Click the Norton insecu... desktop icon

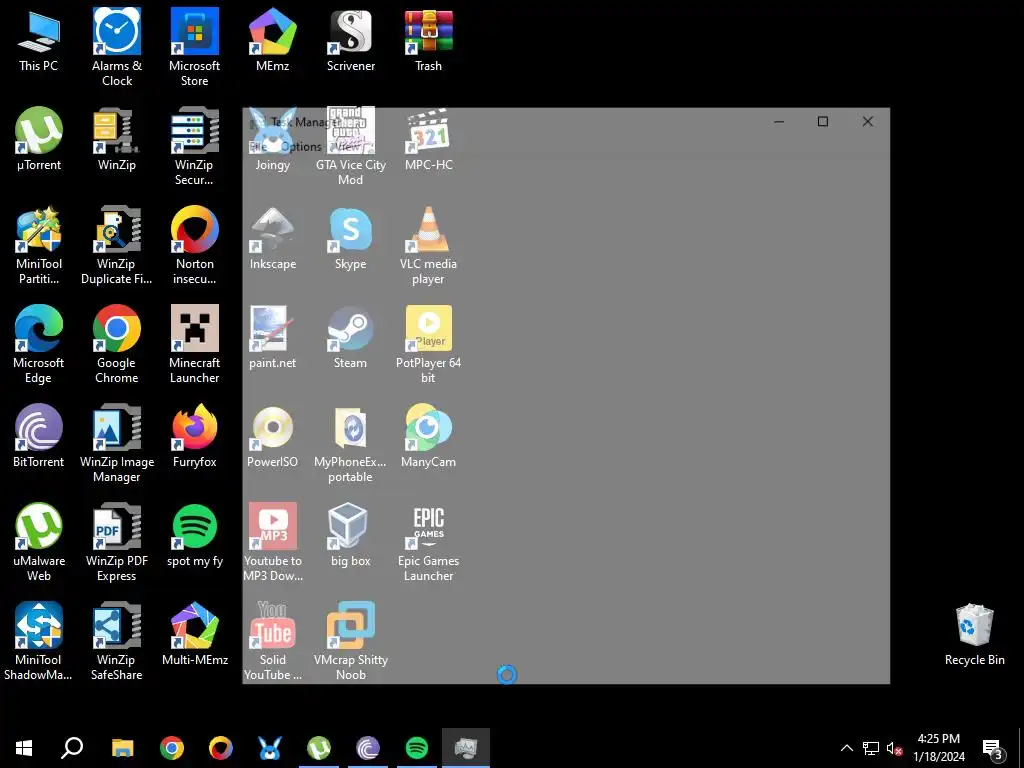pyautogui.click(x=195, y=246)
